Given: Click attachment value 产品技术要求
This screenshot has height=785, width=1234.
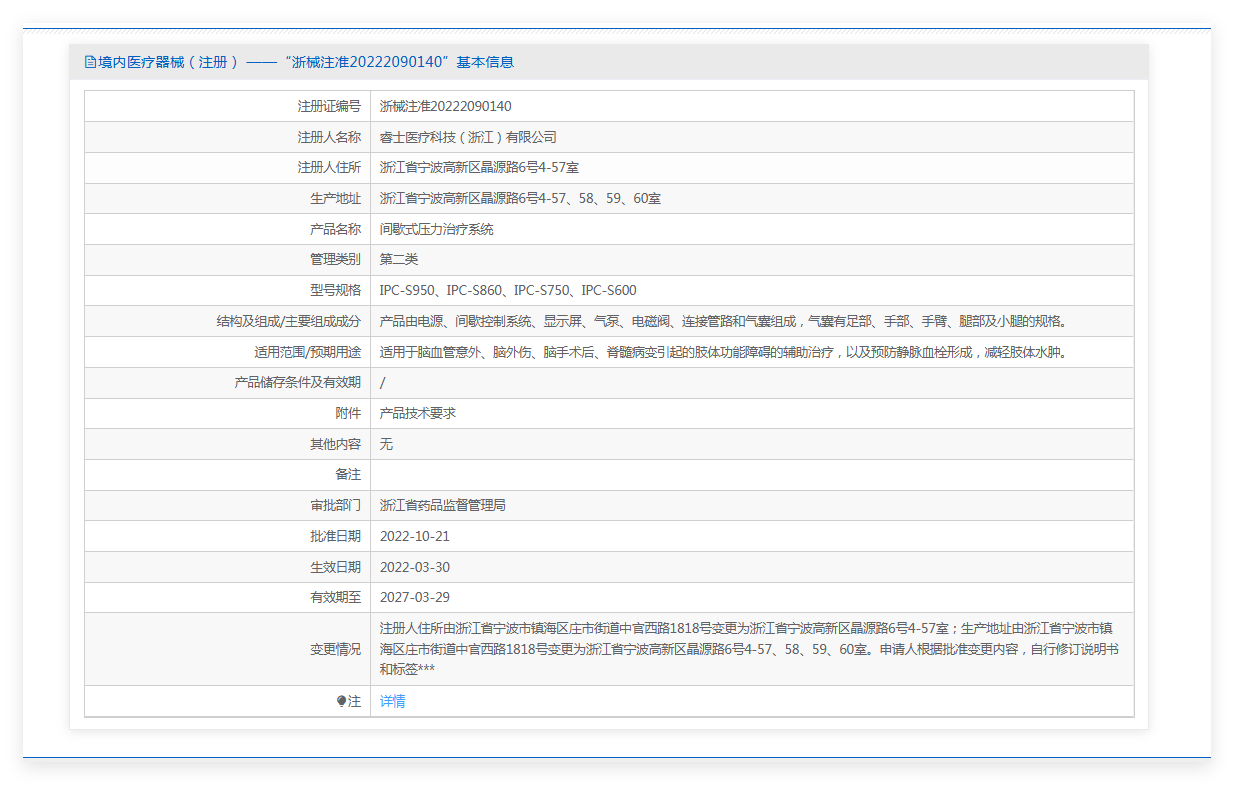Looking at the screenshot, I should (418, 413).
